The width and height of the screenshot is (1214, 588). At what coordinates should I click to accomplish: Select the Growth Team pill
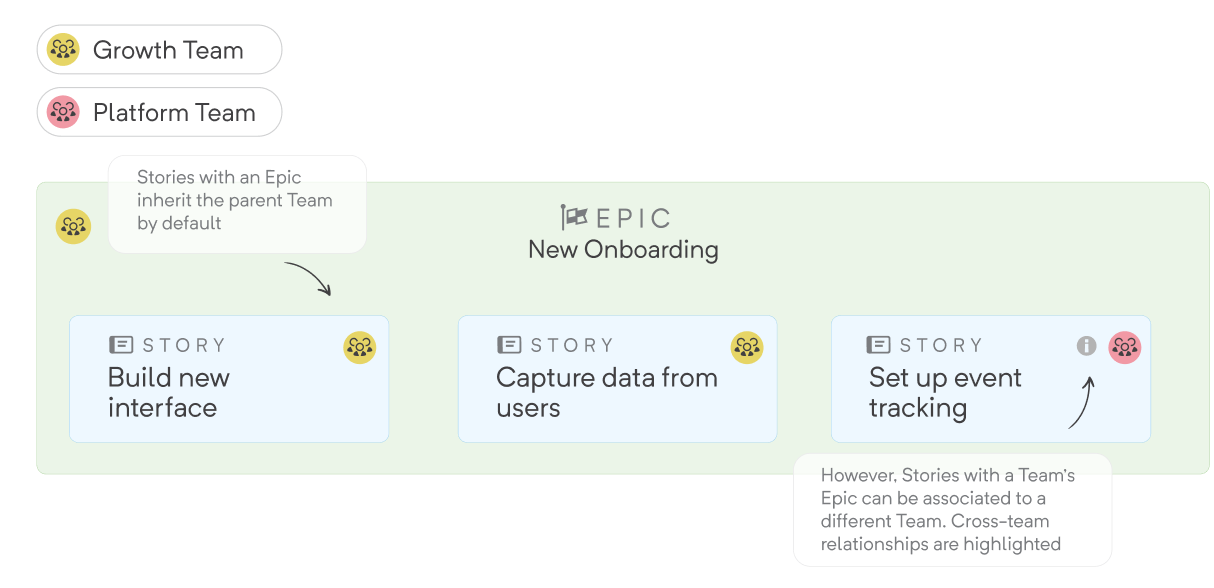pos(159,50)
